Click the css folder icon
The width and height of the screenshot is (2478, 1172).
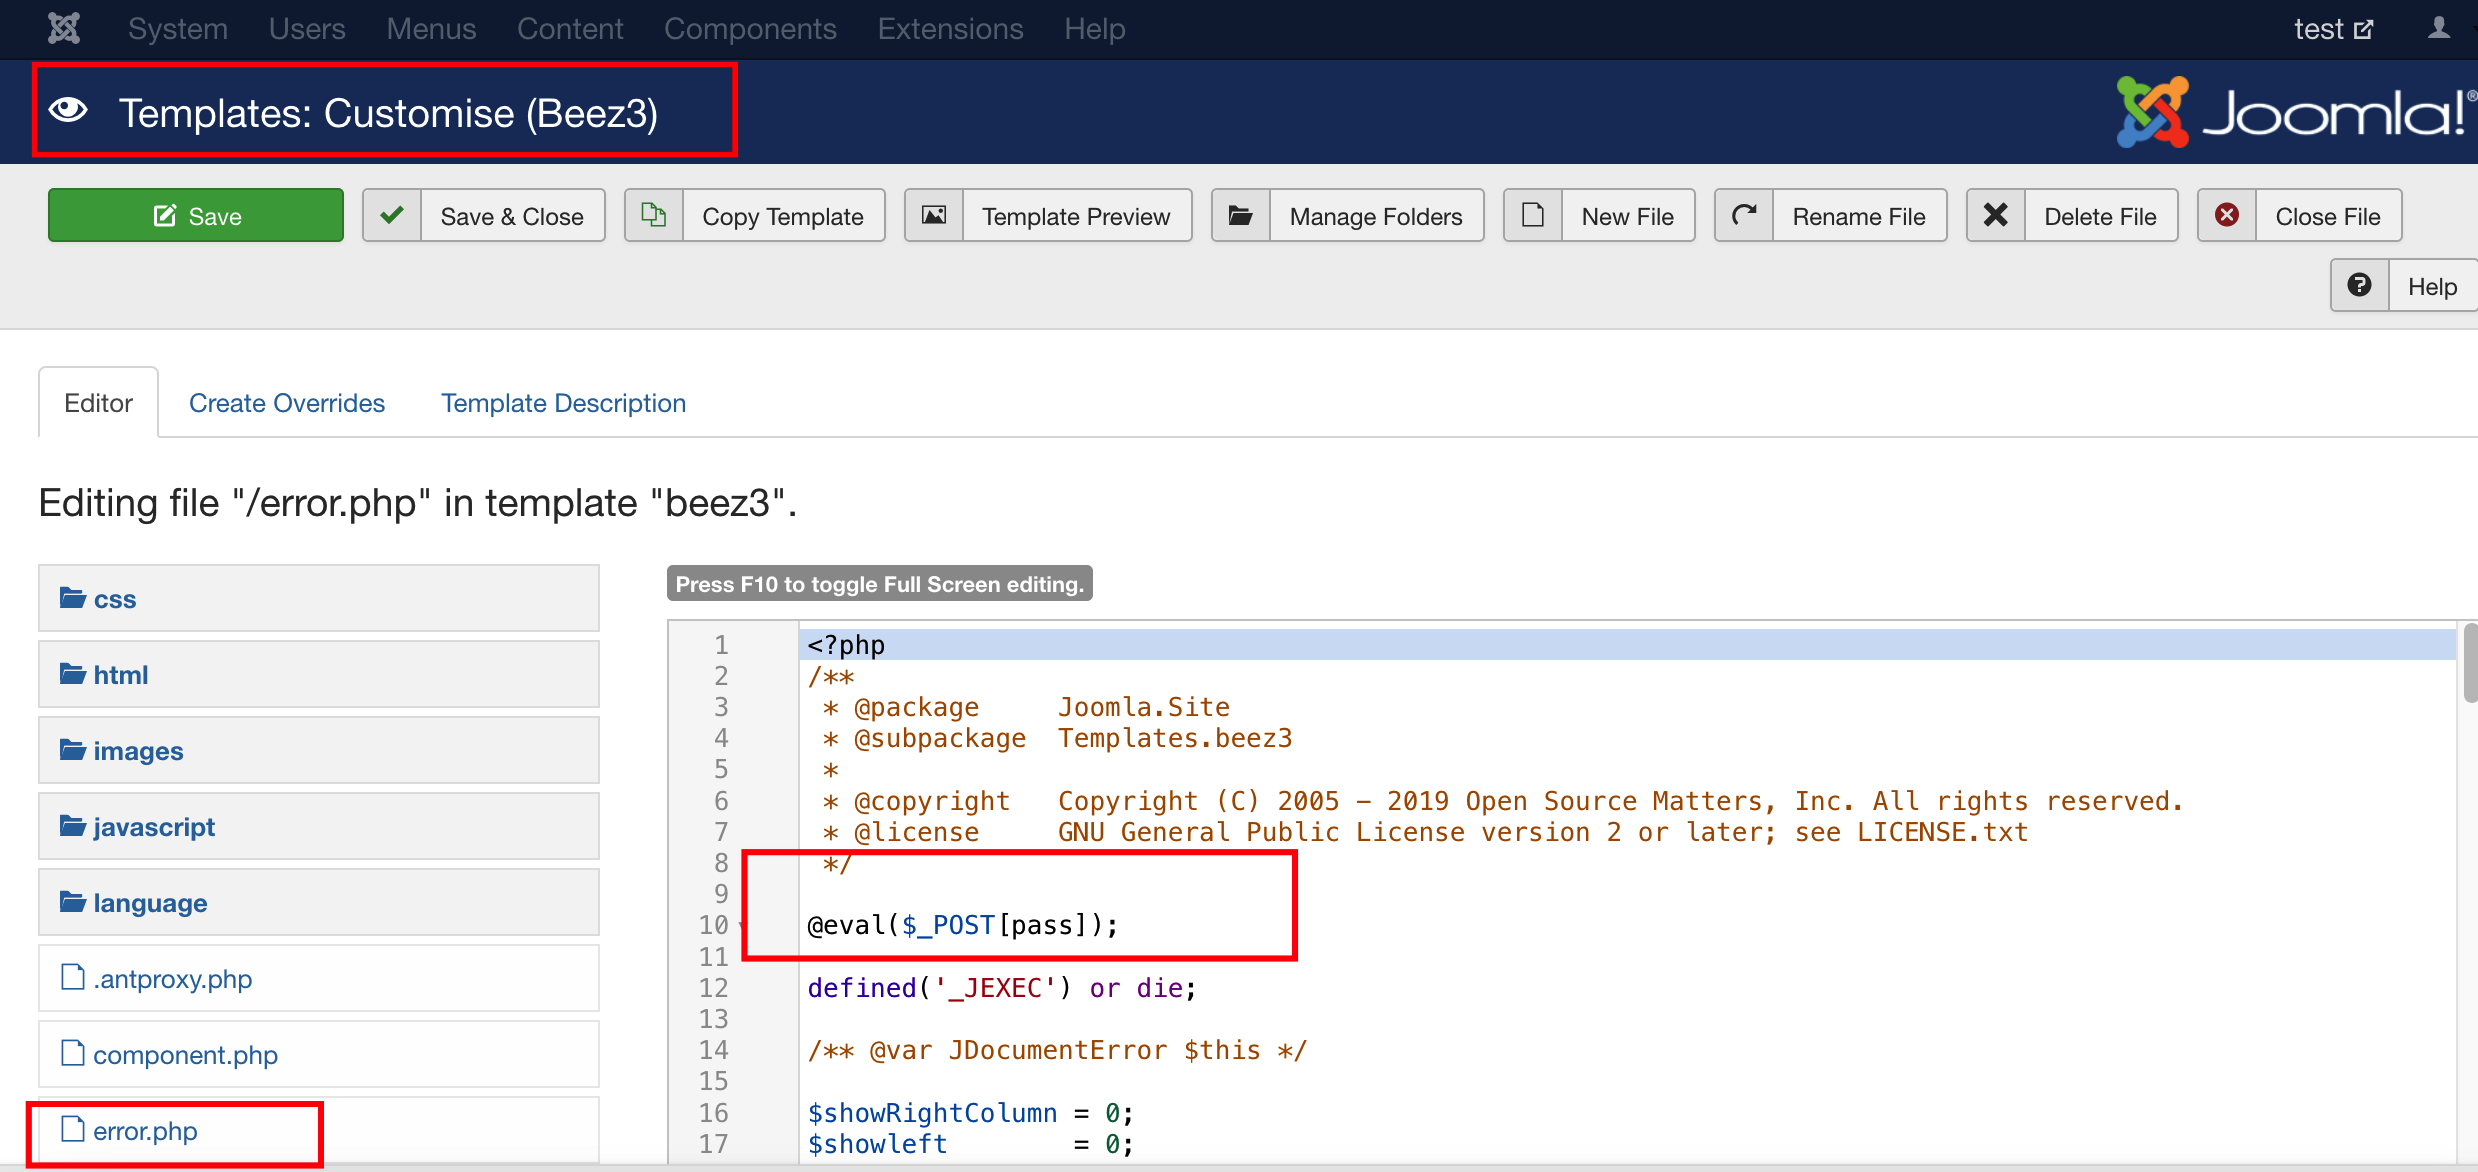(72, 598)
